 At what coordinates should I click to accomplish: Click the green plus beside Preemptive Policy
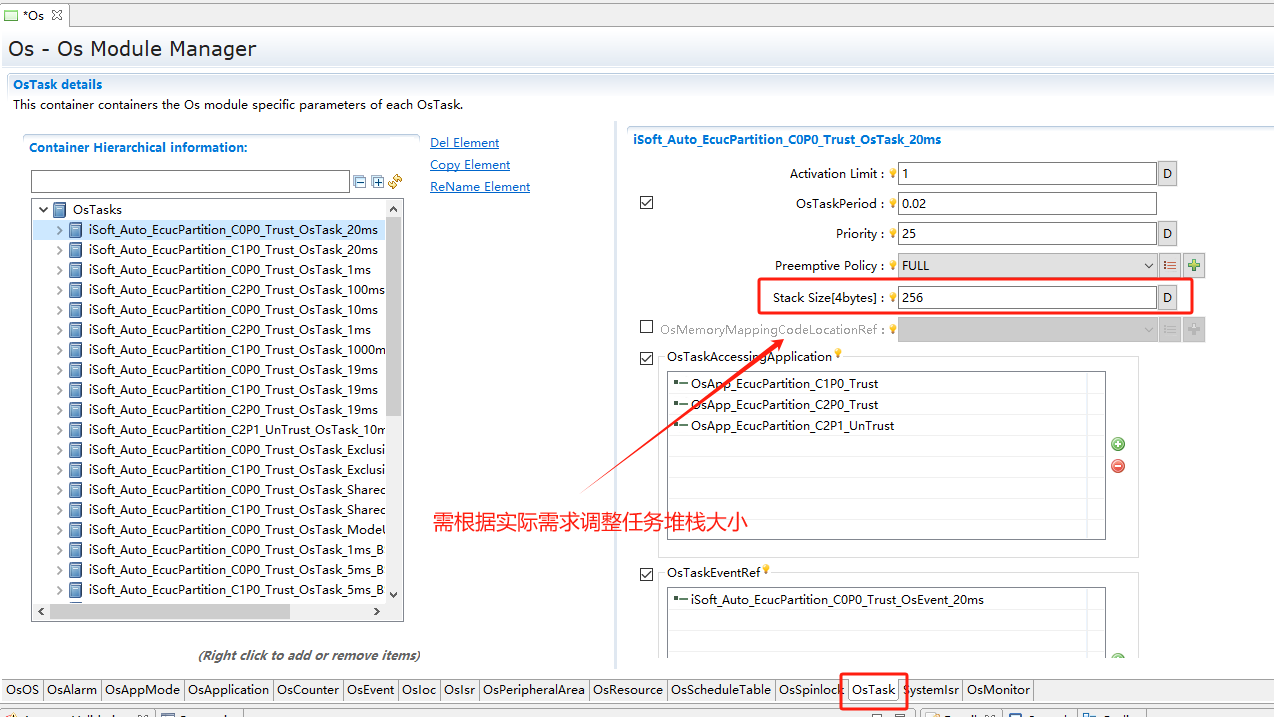(x=1193, y=266)
